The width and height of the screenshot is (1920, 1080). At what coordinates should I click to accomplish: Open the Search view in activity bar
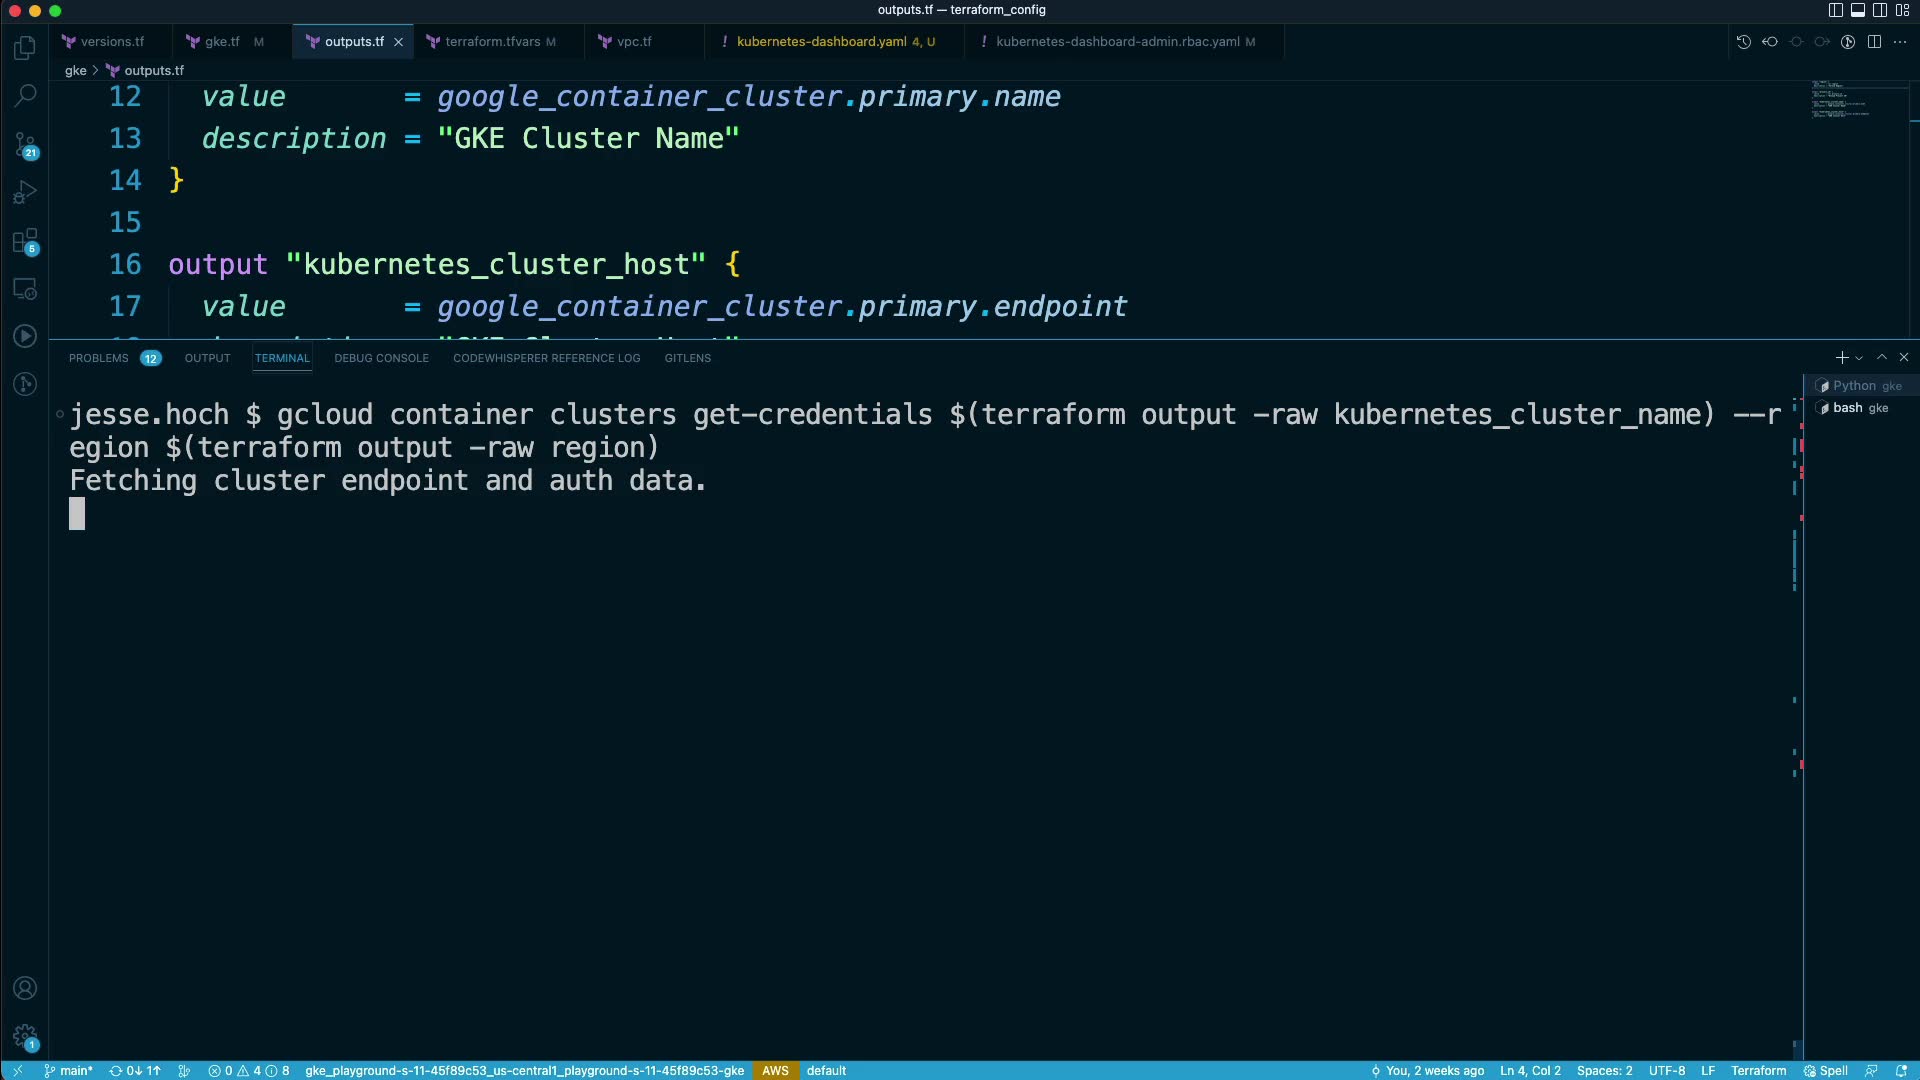pyautogui.click(x=25, y=96)
